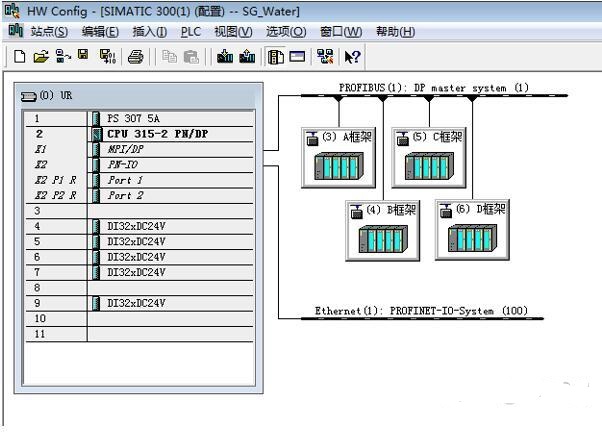
Task: Select the MPI/DP interface row
Action: tap(139, 149)
